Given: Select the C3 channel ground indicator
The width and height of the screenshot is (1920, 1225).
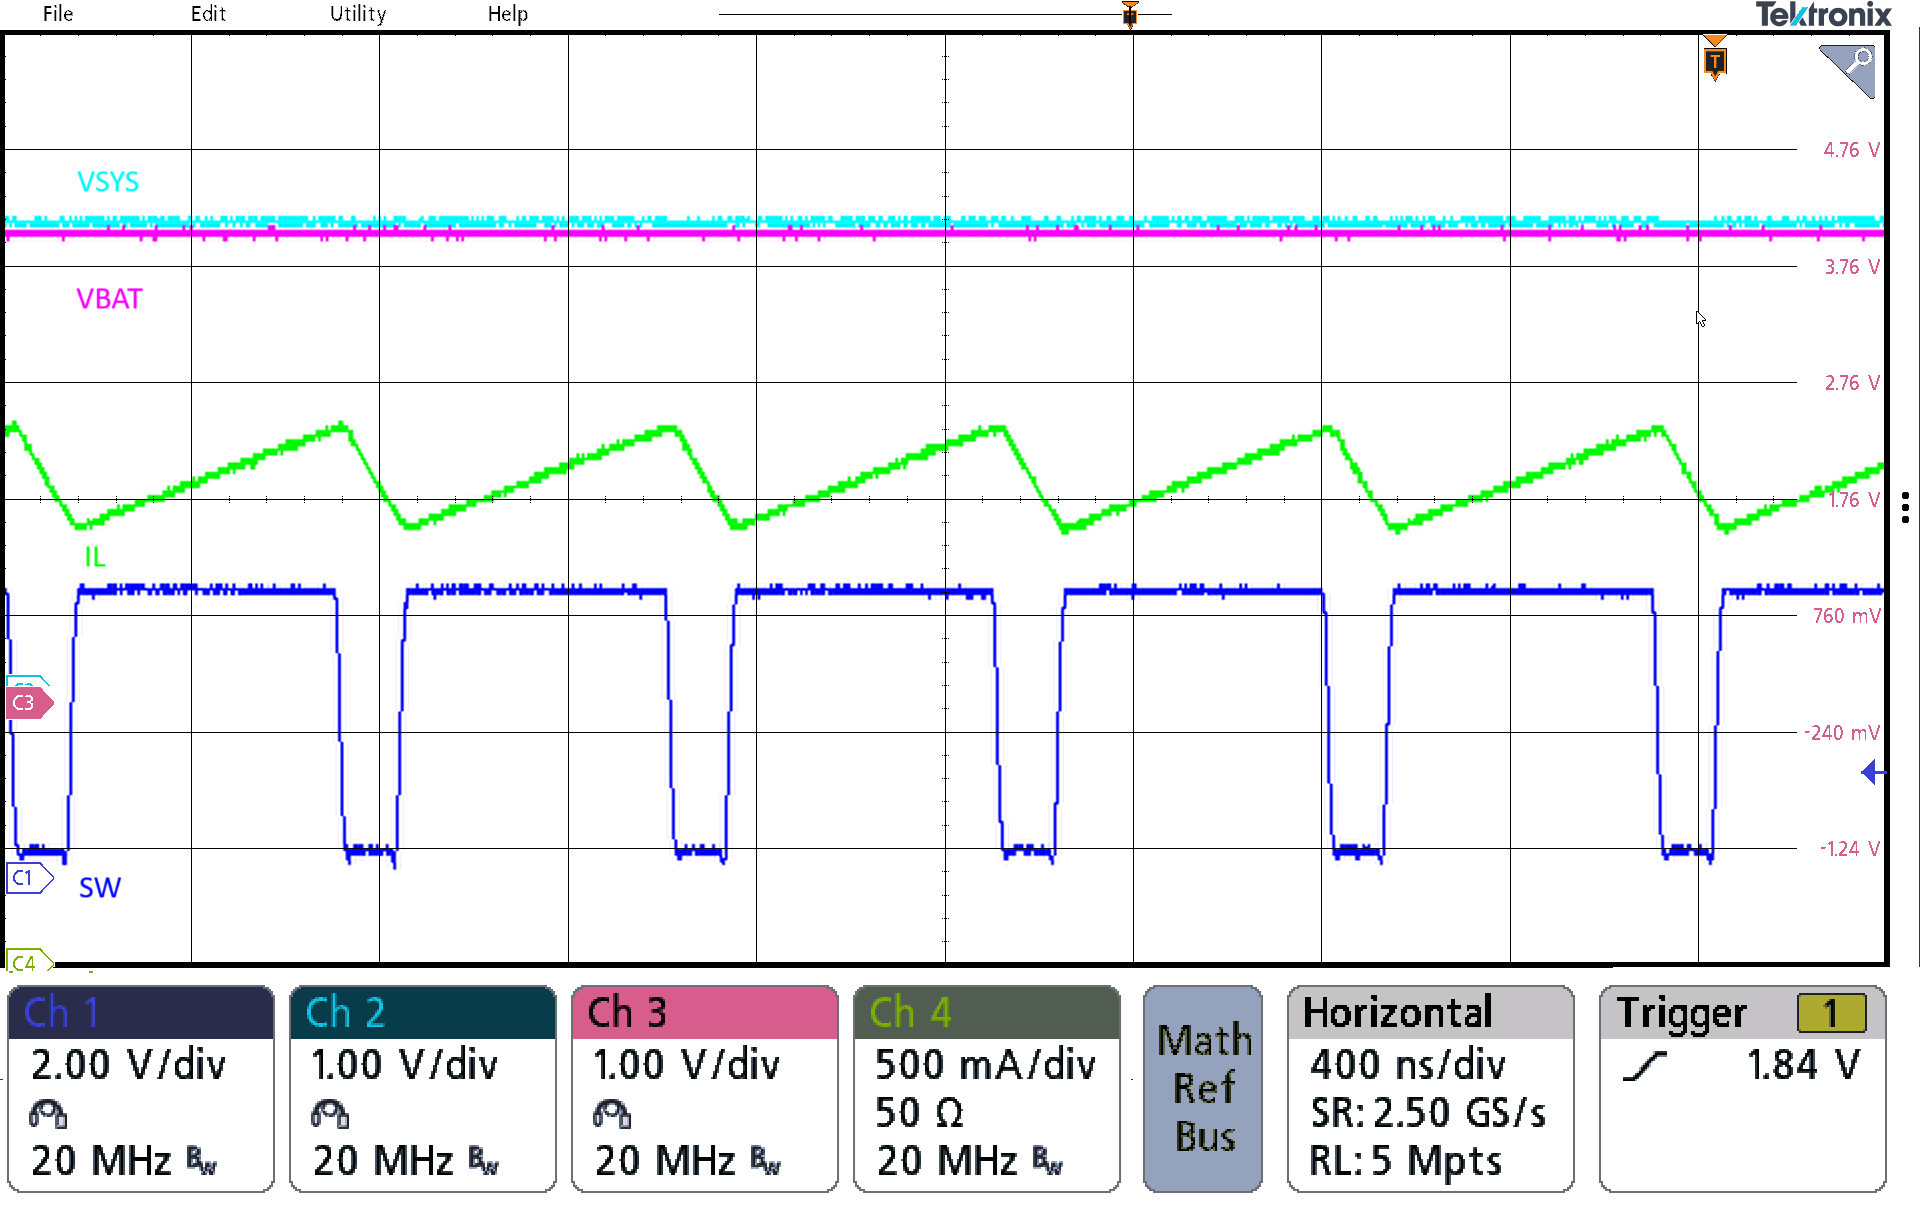Looking at the screenshot, I should tap(26, 702).
